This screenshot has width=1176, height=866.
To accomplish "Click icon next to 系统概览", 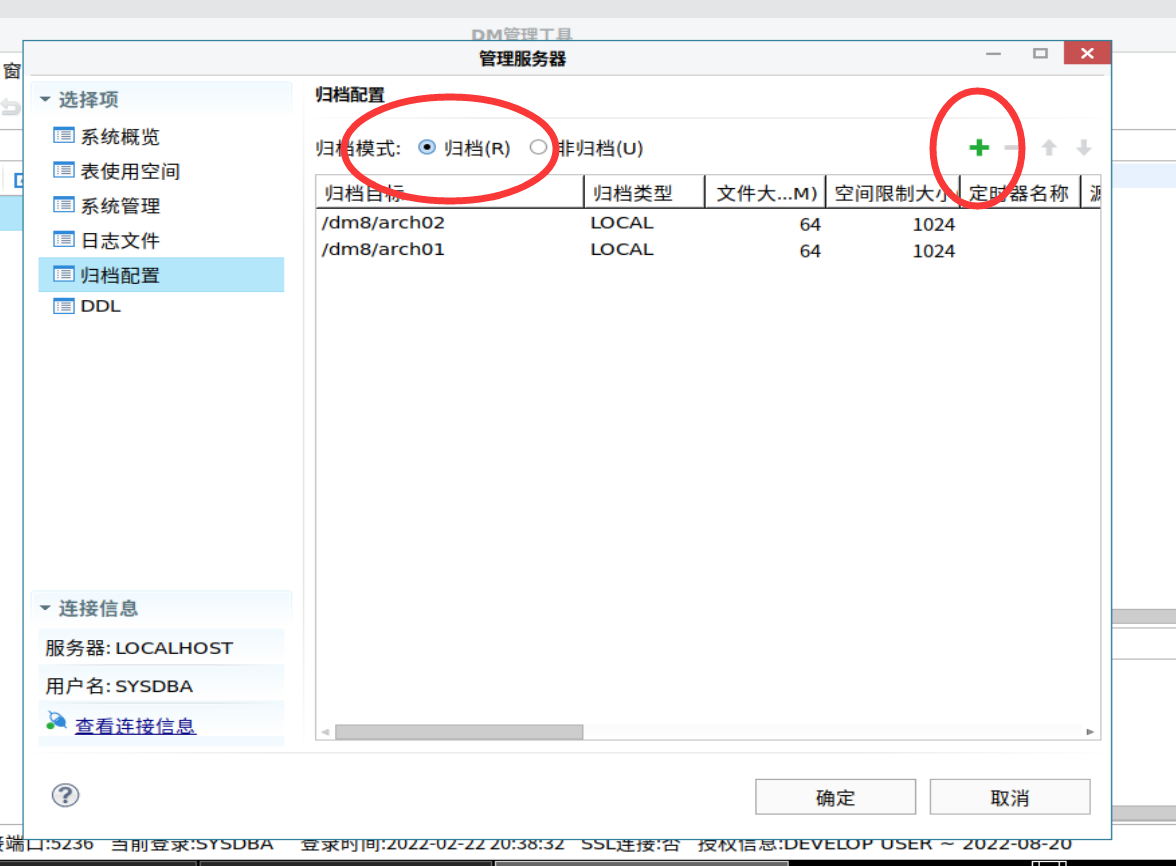I will (x=64, y=136).
